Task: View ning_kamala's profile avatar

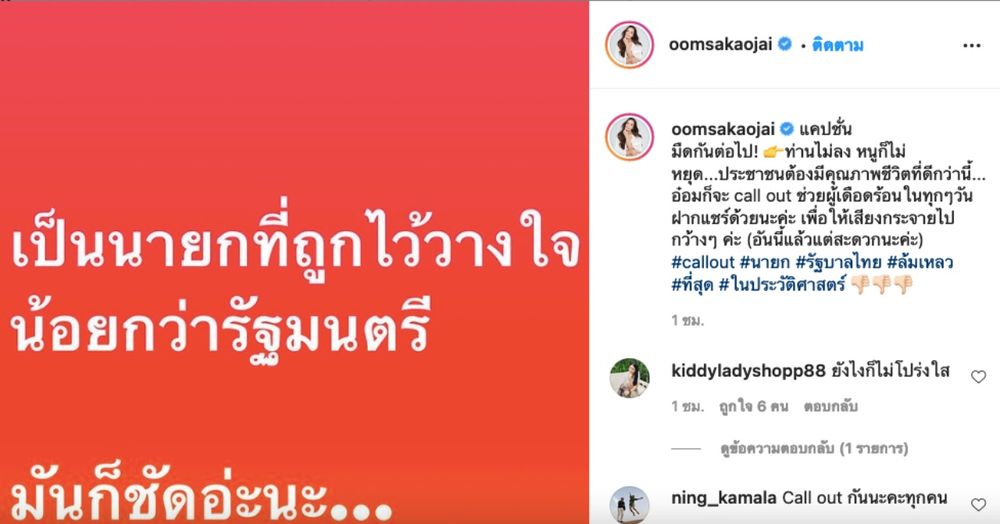Action: [629, 505]
